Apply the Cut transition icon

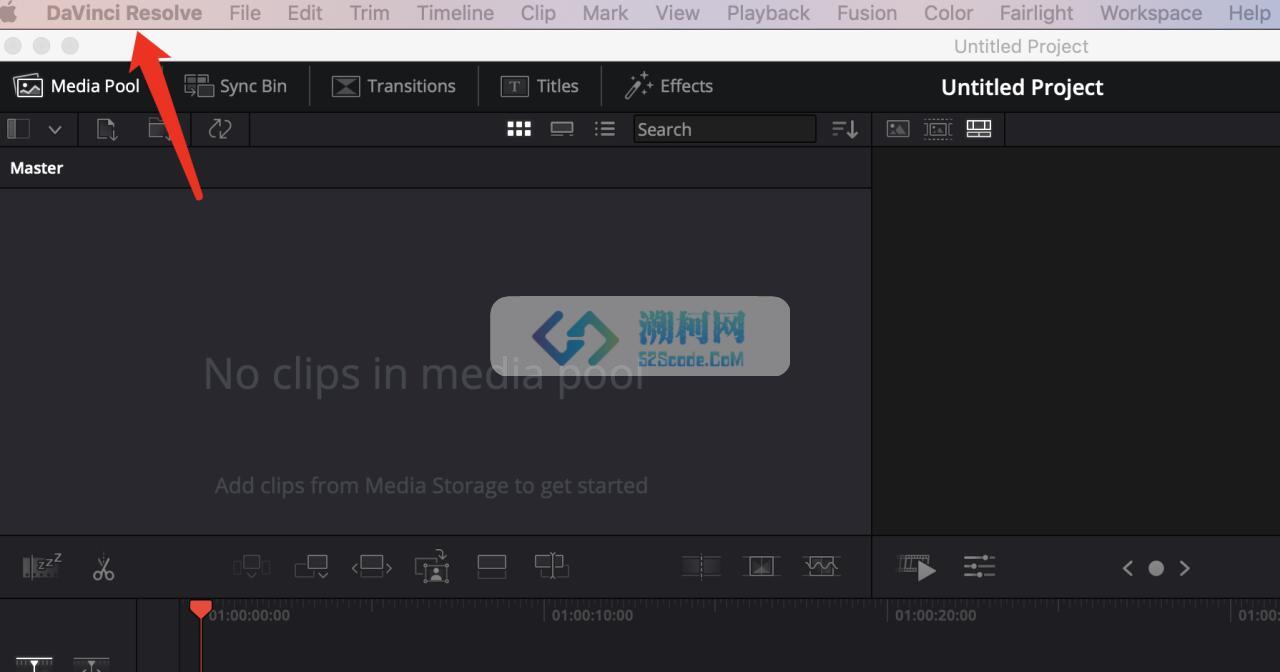[702, 567]
